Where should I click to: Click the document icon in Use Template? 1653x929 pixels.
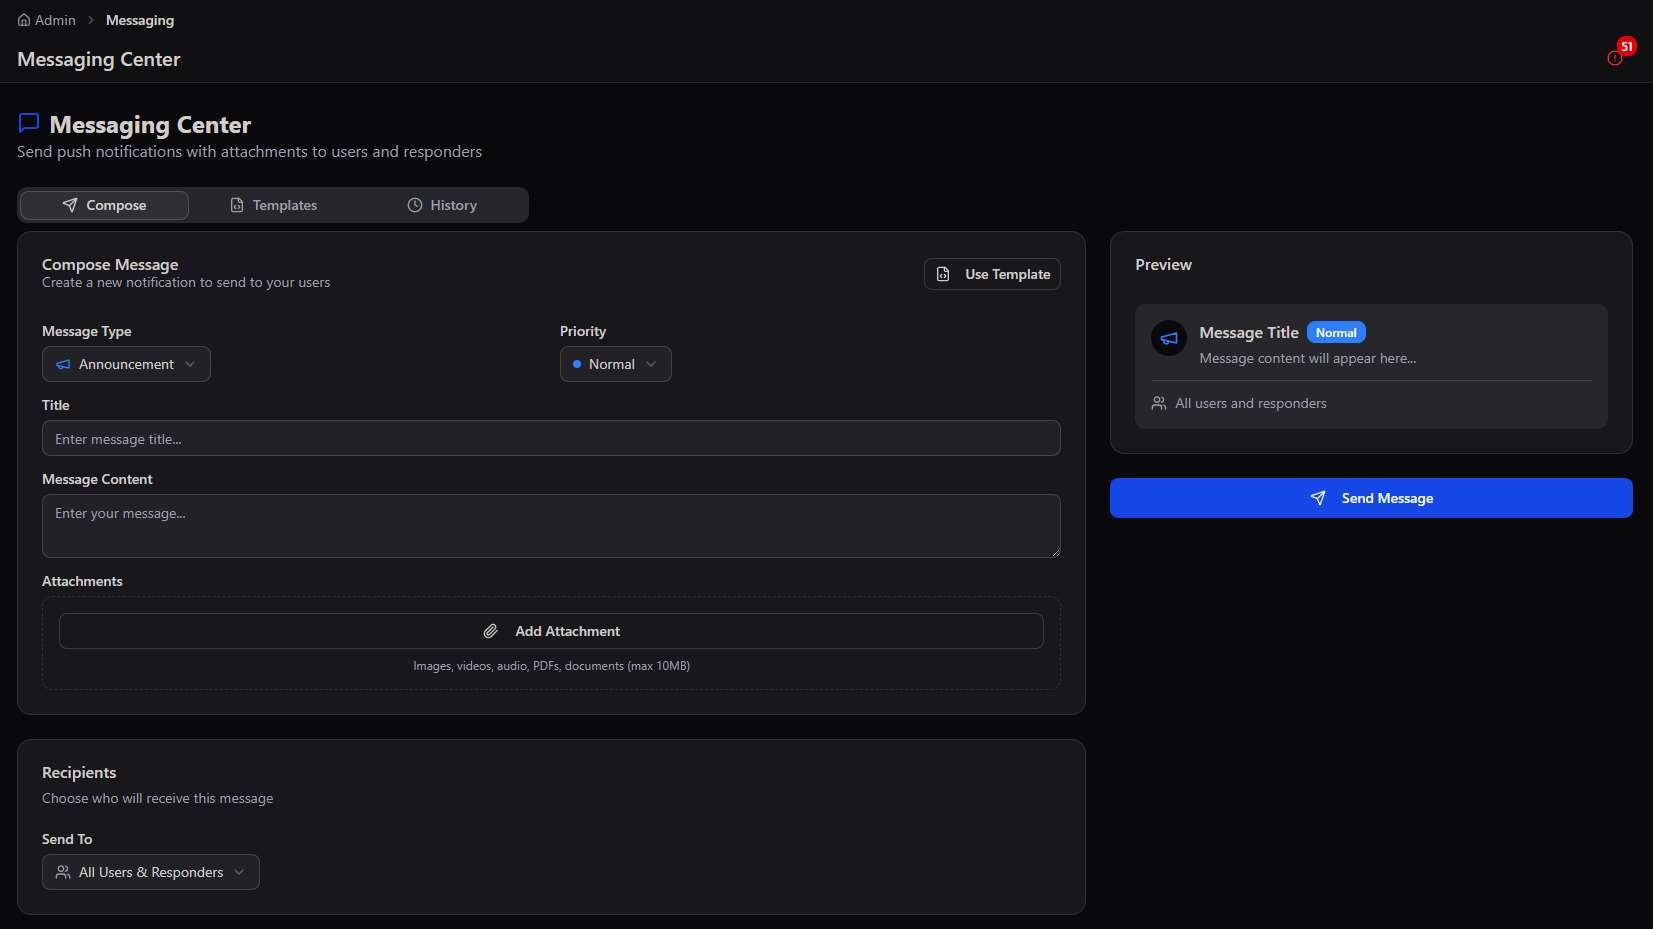pyautogui.click(x=943, y=274)
